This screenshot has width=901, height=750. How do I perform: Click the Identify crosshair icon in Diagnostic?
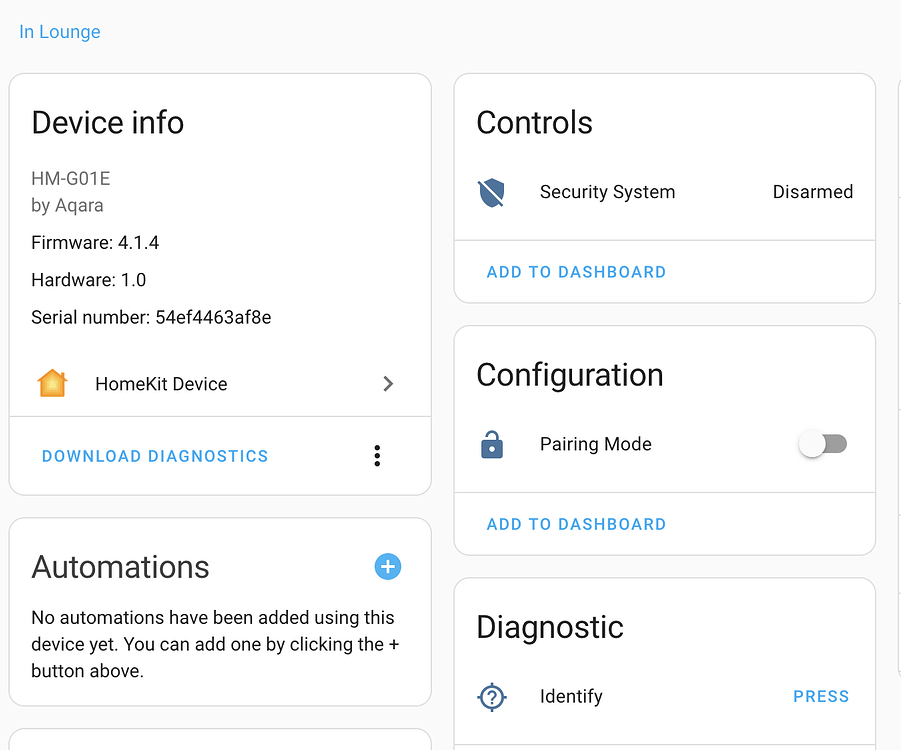pos(492,696)
